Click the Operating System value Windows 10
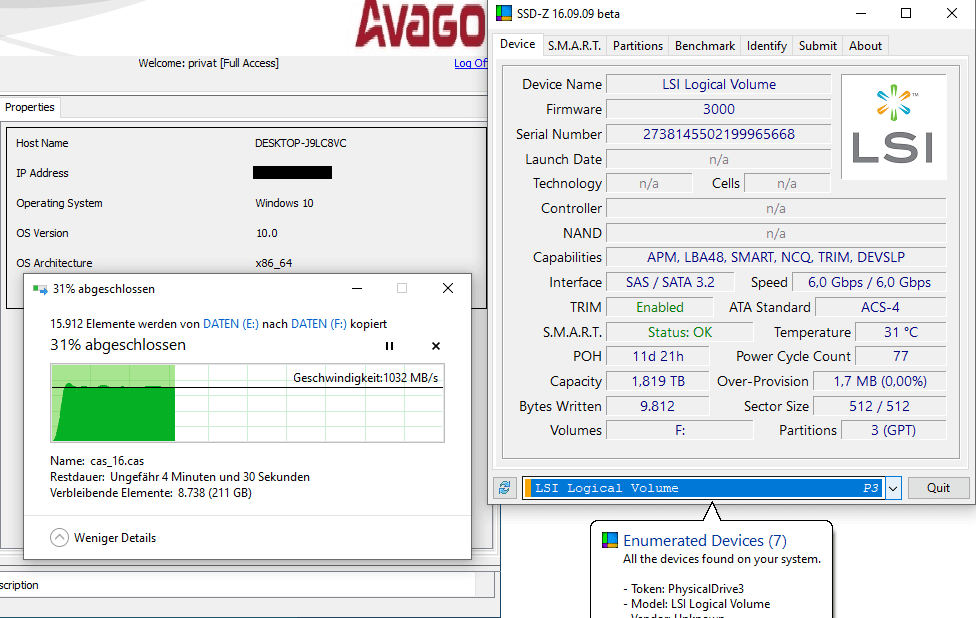This screenshot has width=976, height=618. (x=284, y=203)
